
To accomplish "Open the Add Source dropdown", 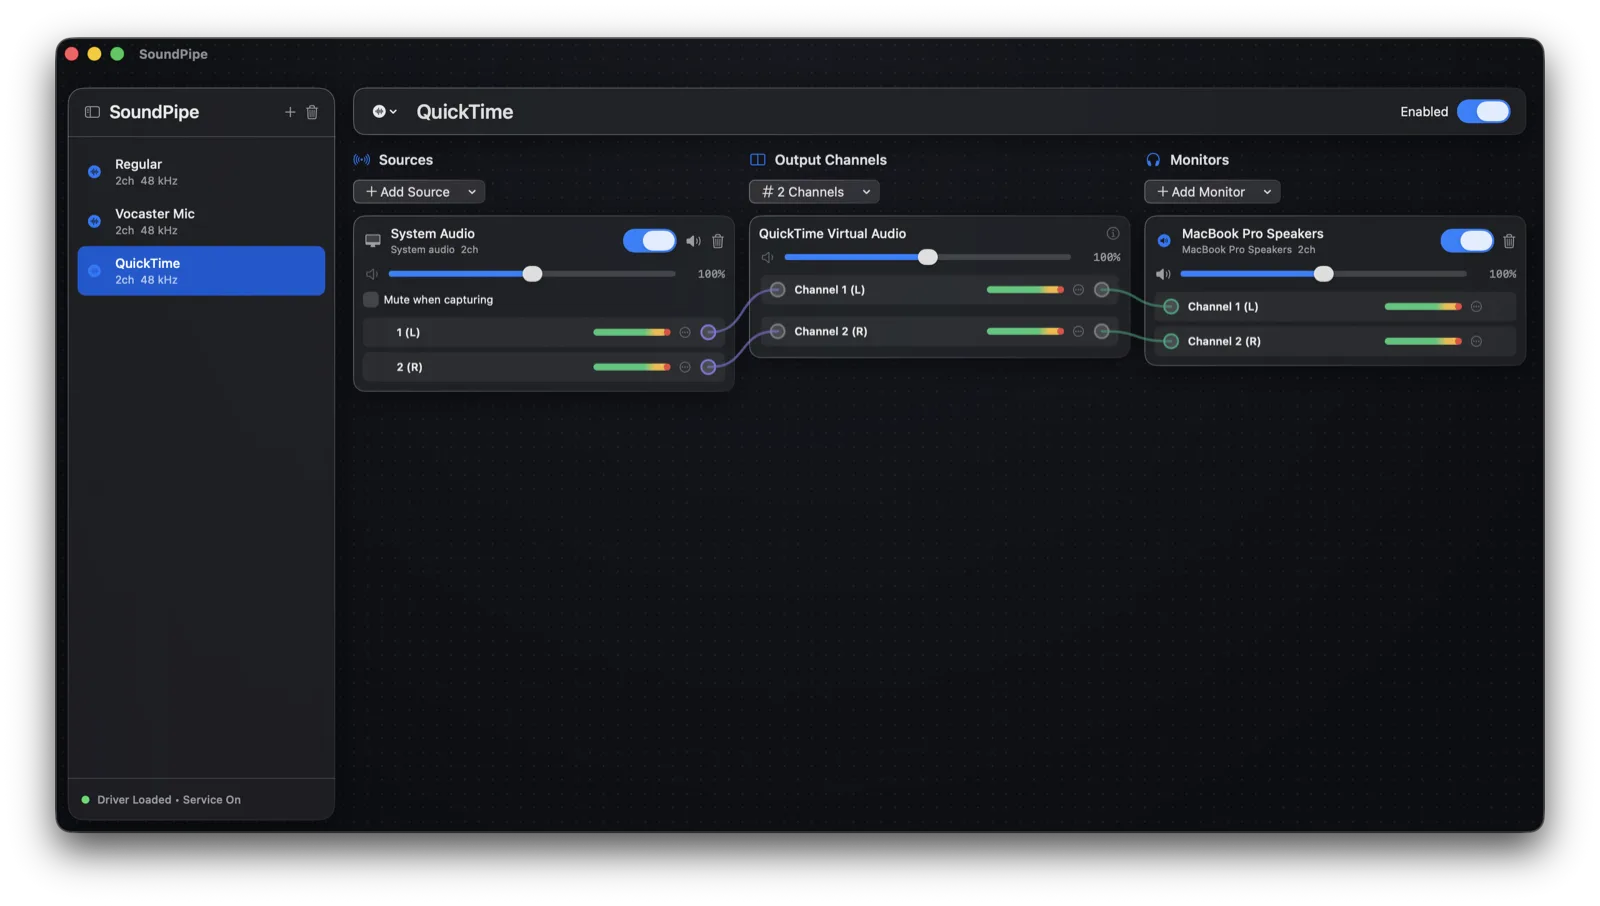I will [419, 192].
